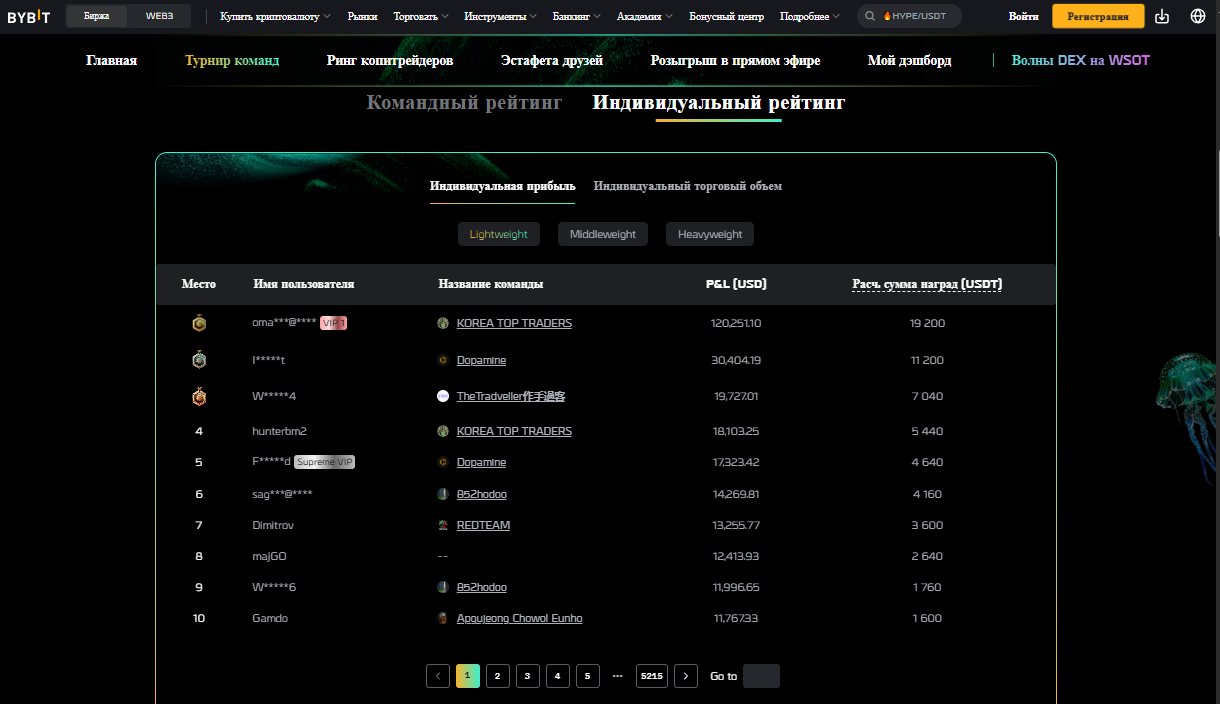Go to next page arrow

[686, 676]
